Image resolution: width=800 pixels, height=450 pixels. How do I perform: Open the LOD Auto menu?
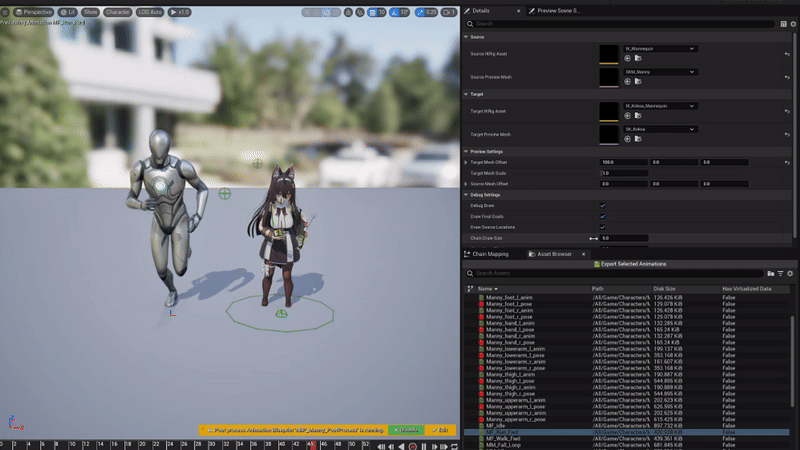(x=149, y=12)
